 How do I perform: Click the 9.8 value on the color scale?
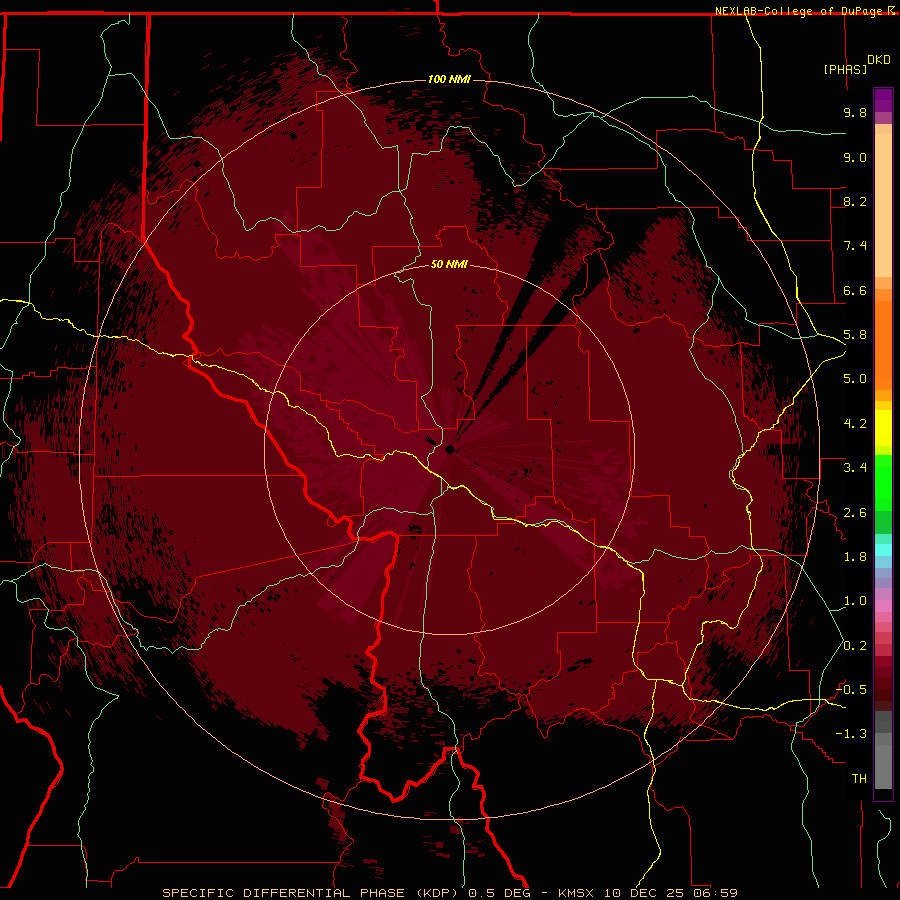tap(855, 112)
